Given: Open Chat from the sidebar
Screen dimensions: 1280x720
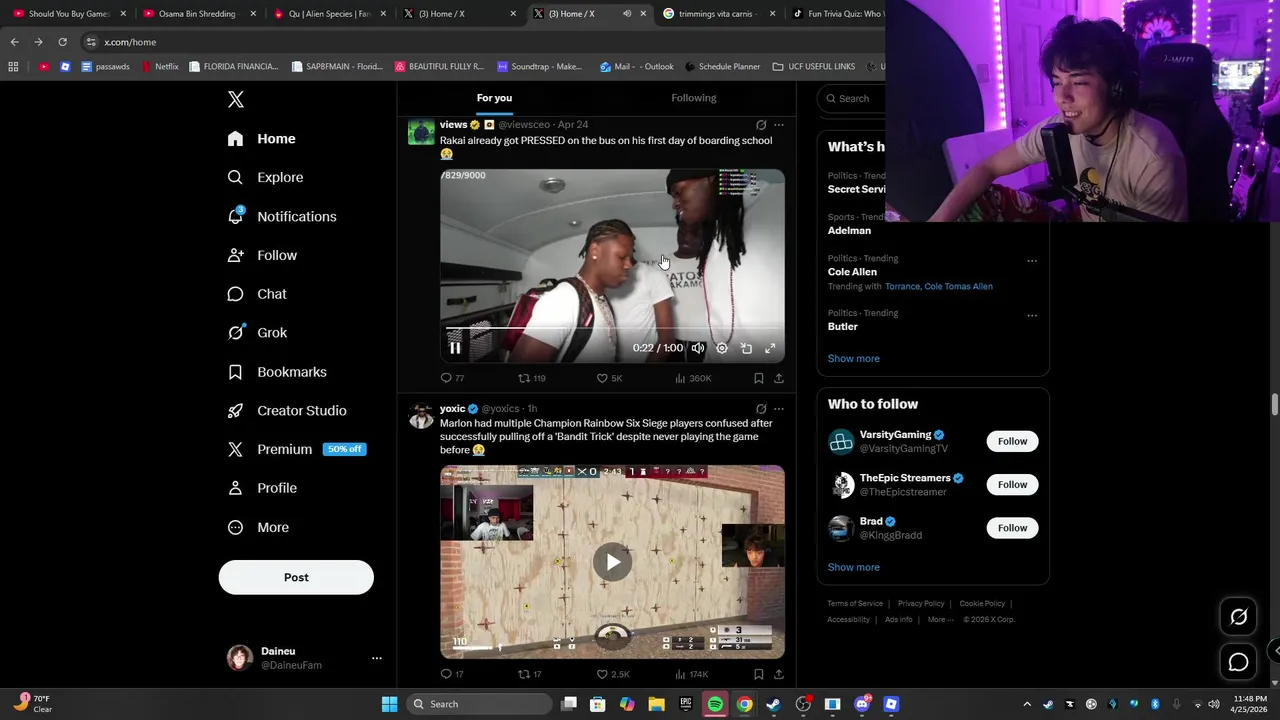Looking at the screenshot, I should click(x=257, y=294).
